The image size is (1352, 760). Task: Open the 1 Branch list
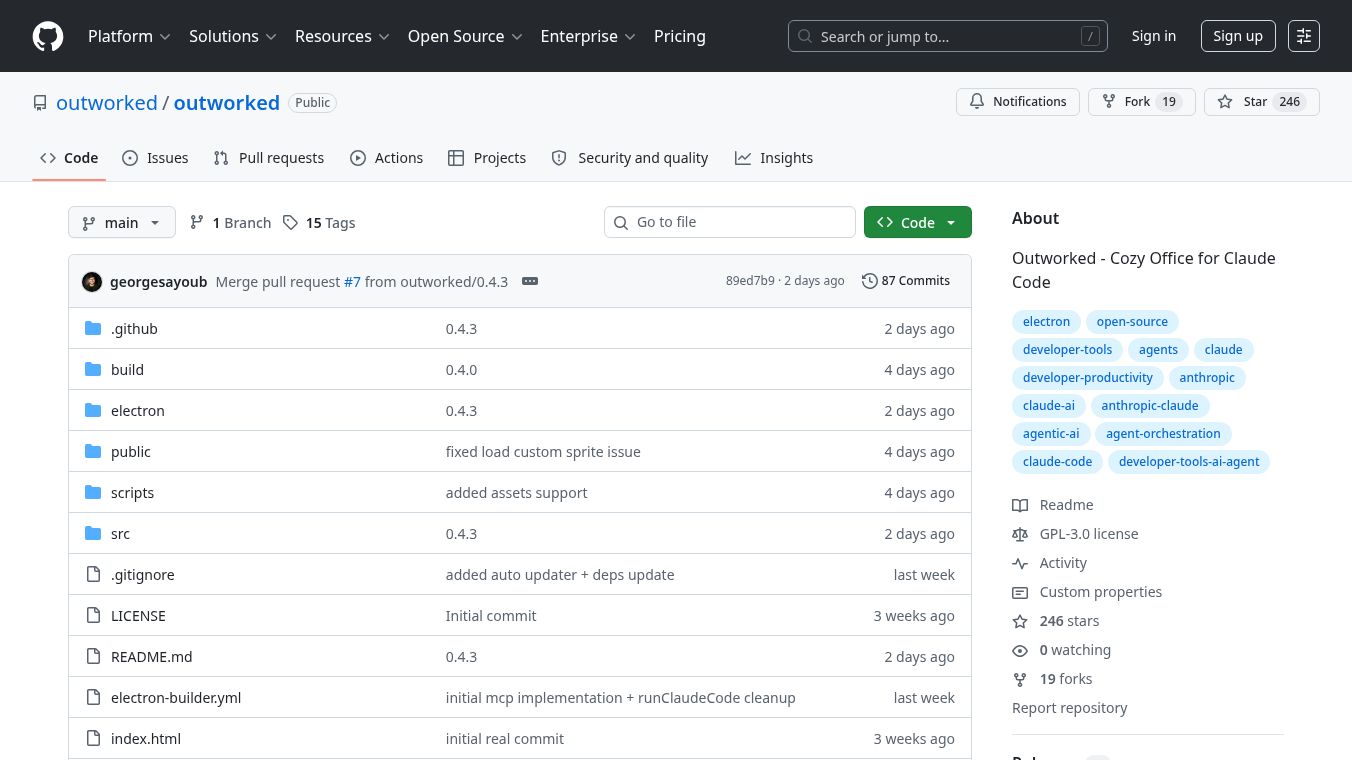click(x=231, y=223)
